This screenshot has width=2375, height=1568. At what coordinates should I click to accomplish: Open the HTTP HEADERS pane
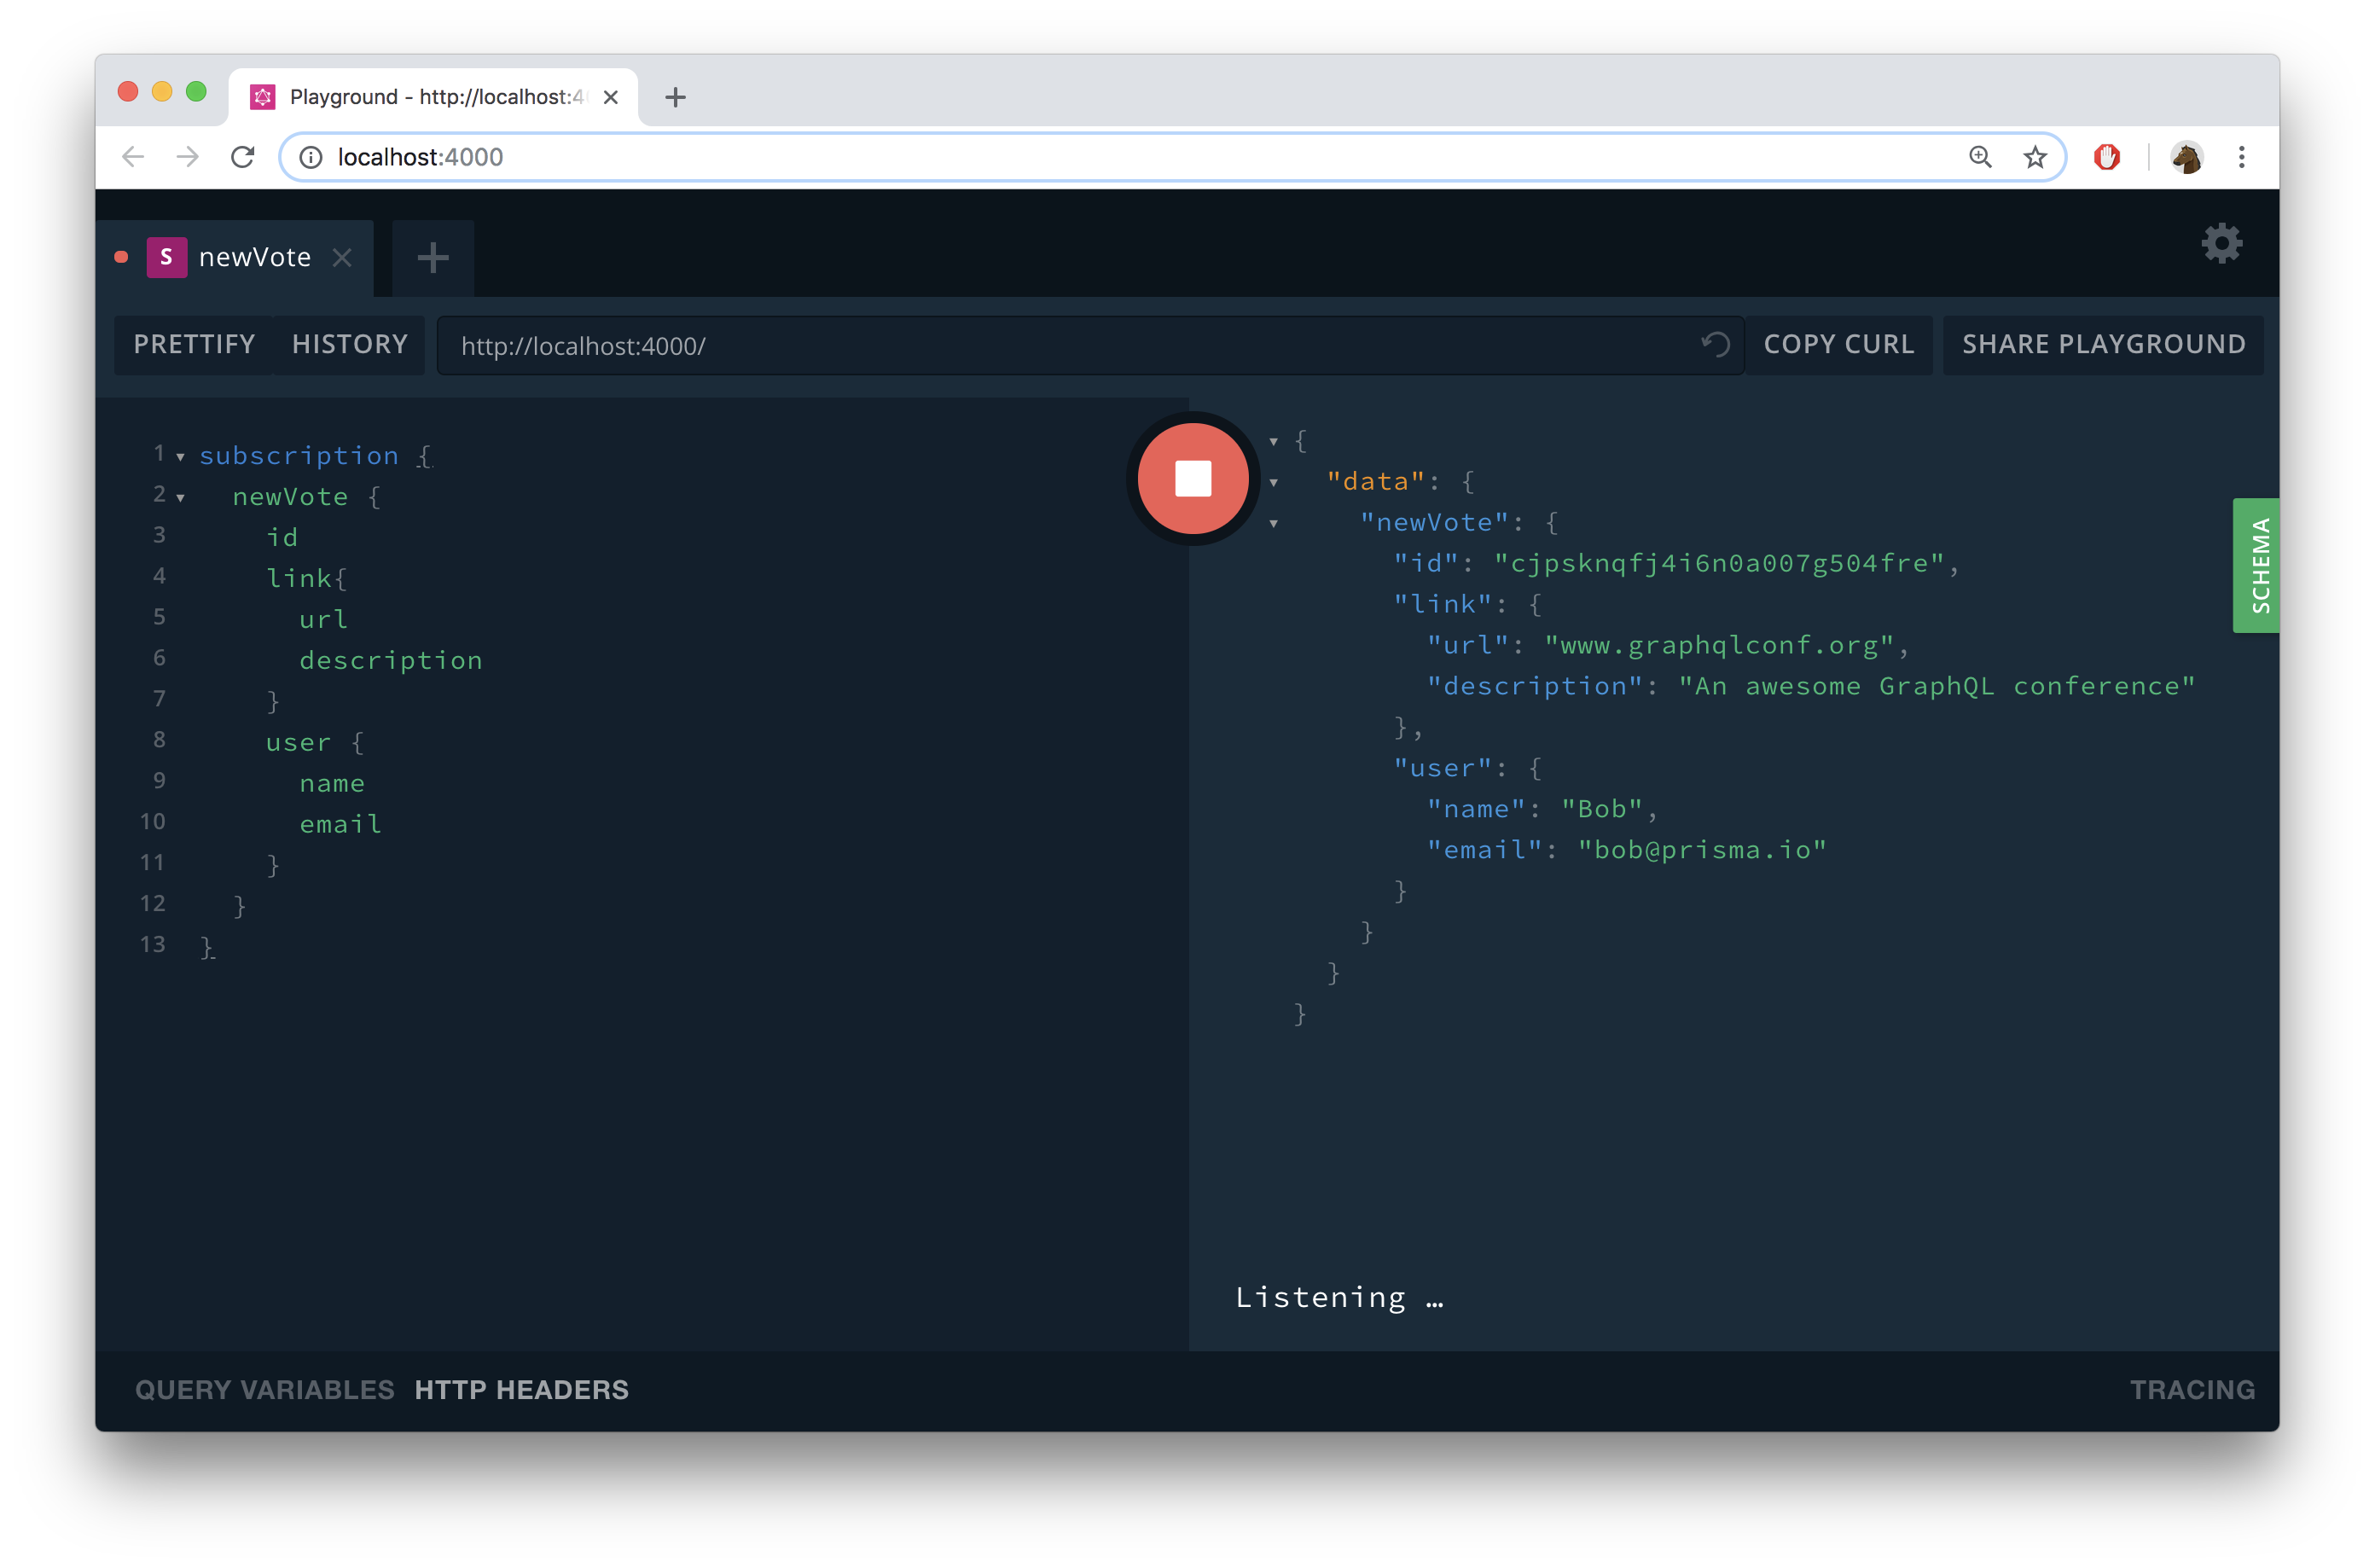coord(522,1390)
